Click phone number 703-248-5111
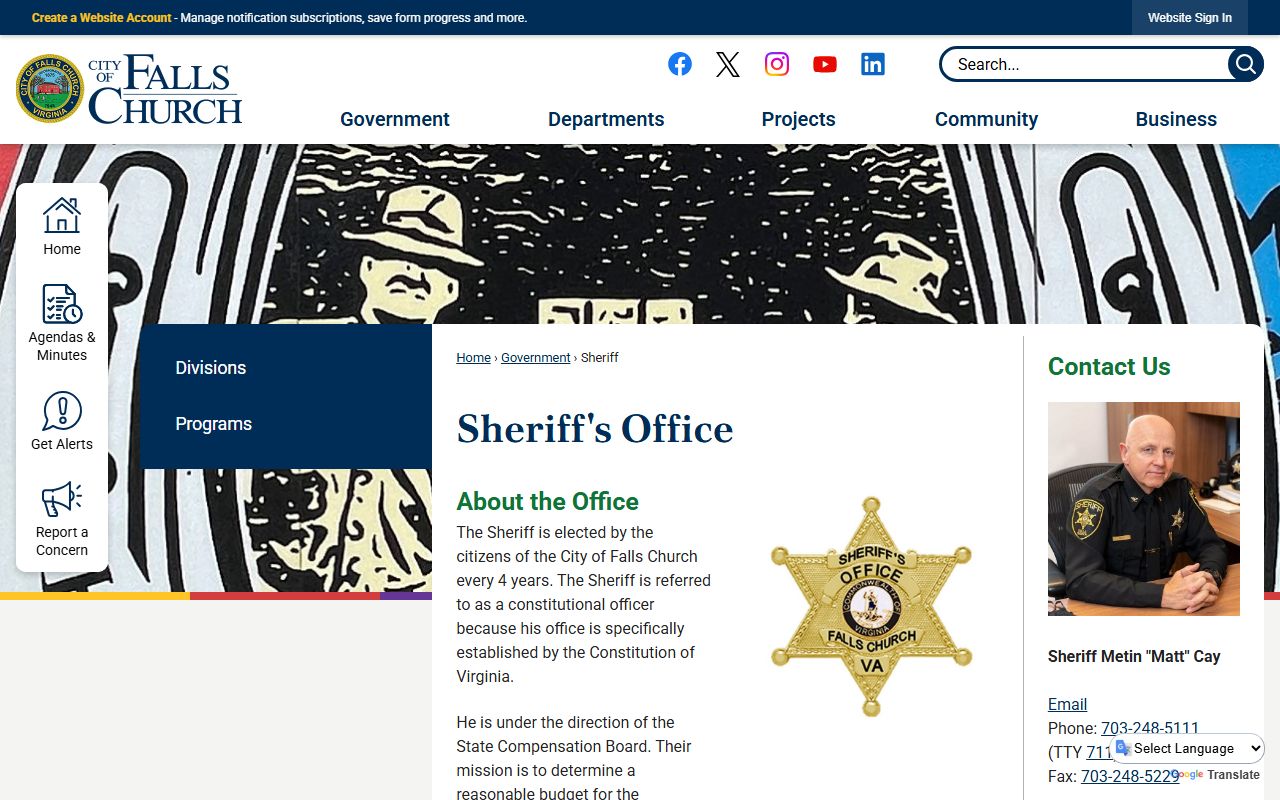 pos(1150,728)
